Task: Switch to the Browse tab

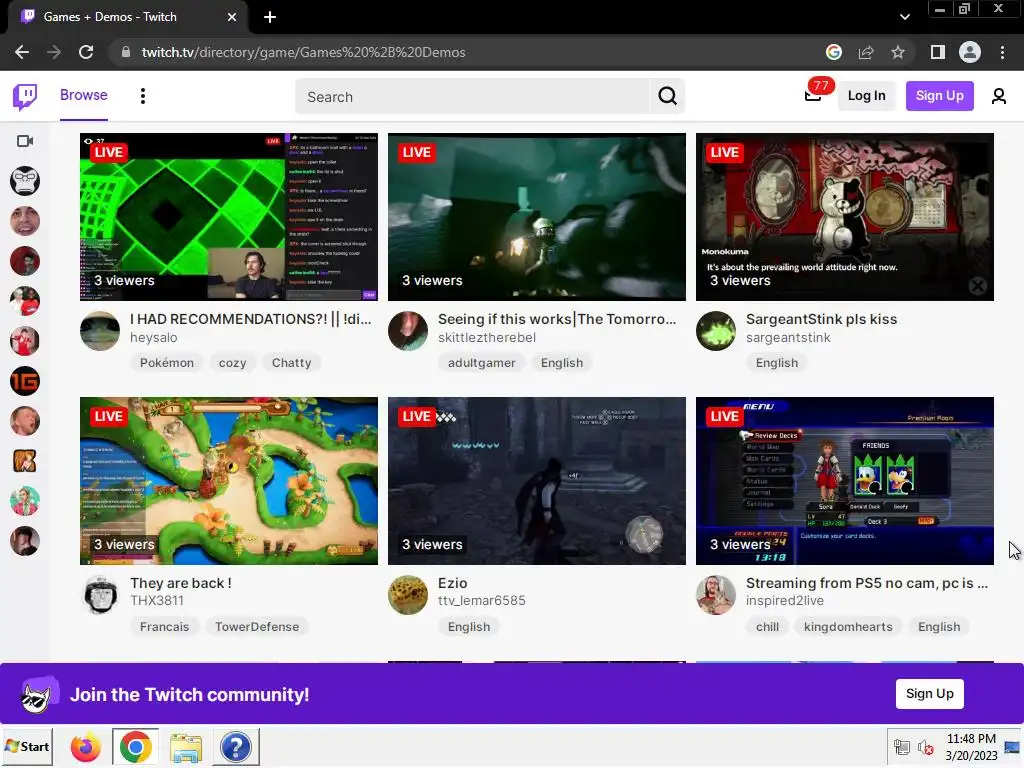Action: point(84,95)
